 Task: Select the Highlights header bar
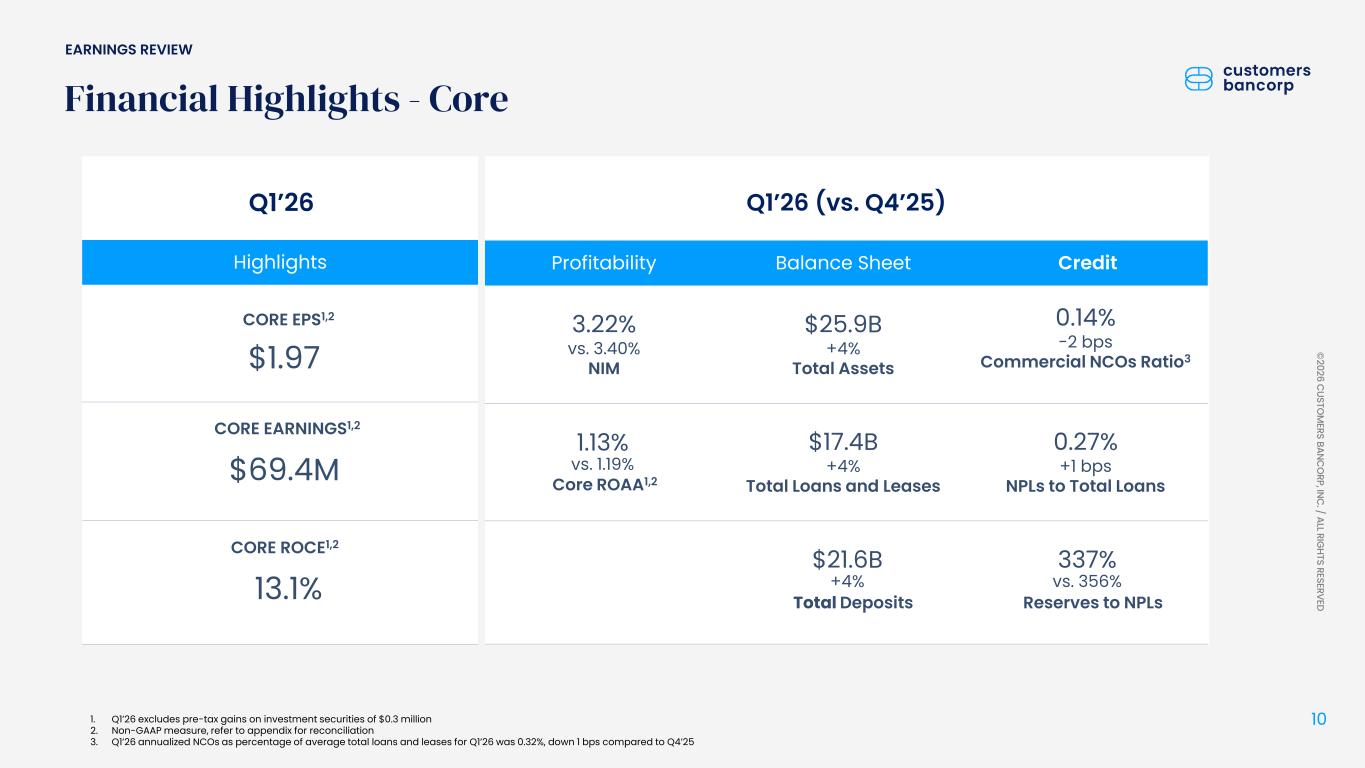click(x=280, y=263)
